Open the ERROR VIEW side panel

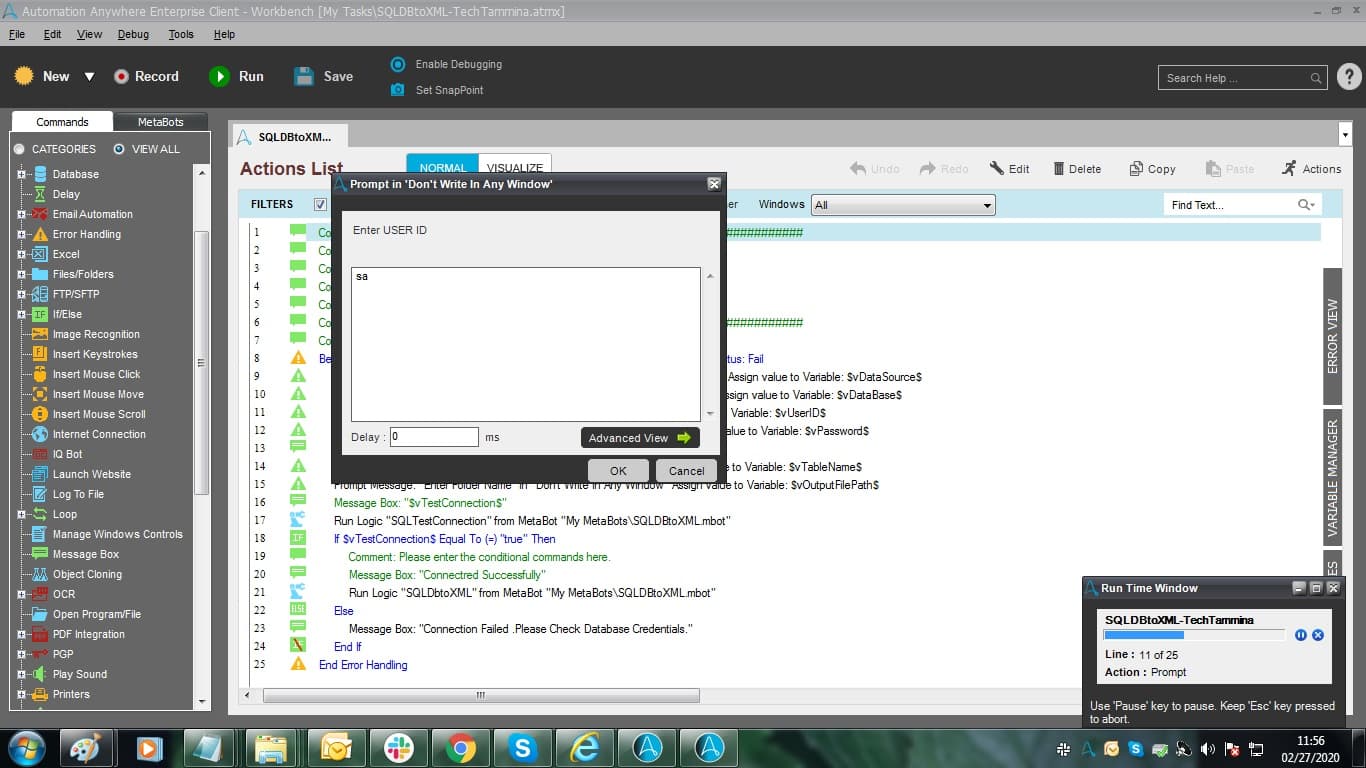click(x=1332, y=337)
